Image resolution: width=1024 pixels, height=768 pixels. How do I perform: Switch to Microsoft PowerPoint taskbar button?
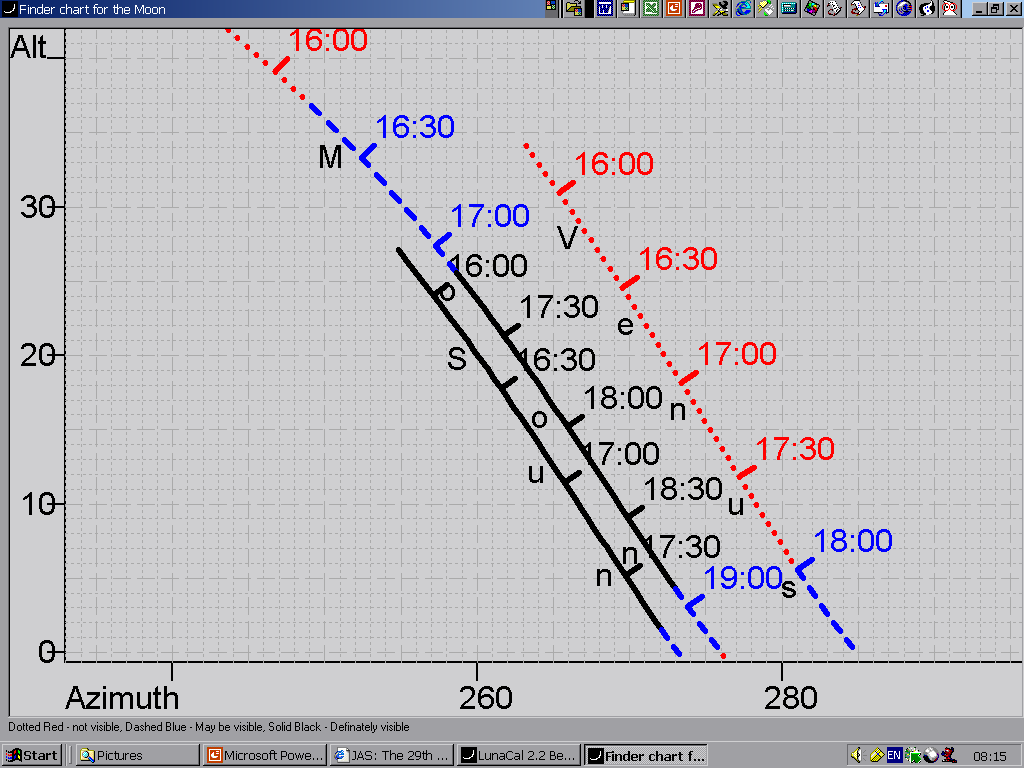265,755
